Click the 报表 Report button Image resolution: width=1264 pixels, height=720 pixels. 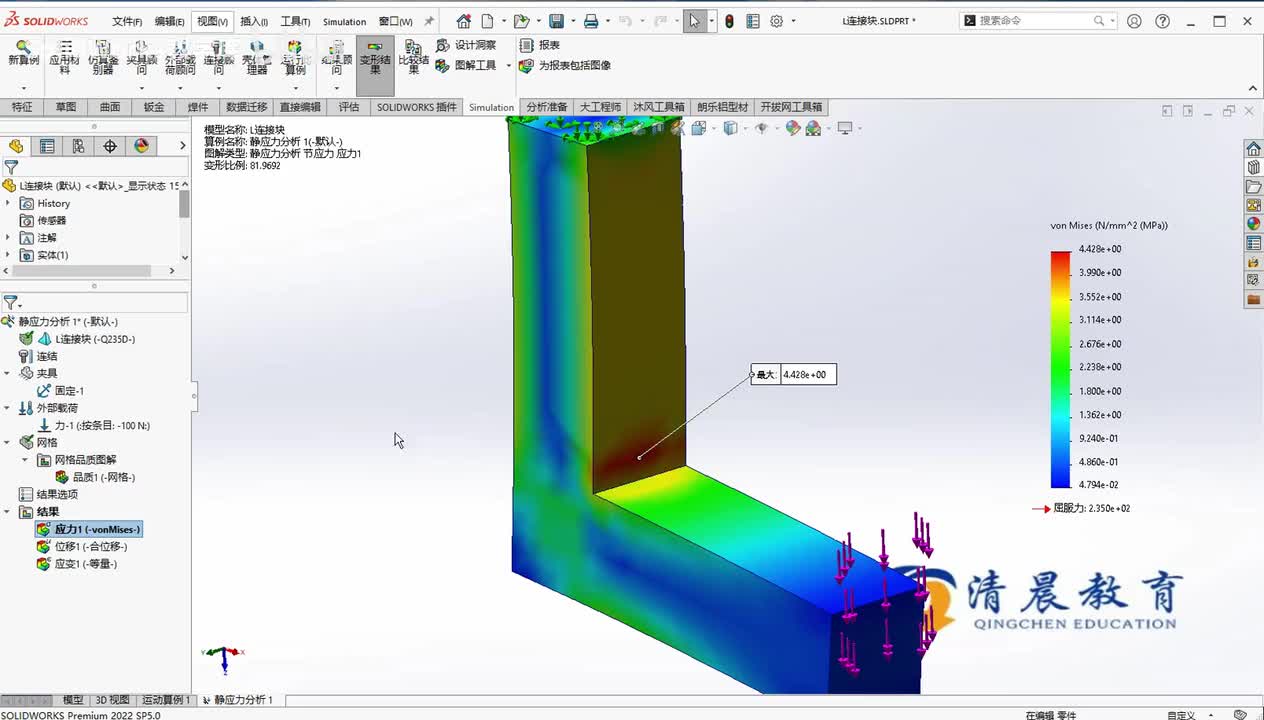(x=540, y=45)
